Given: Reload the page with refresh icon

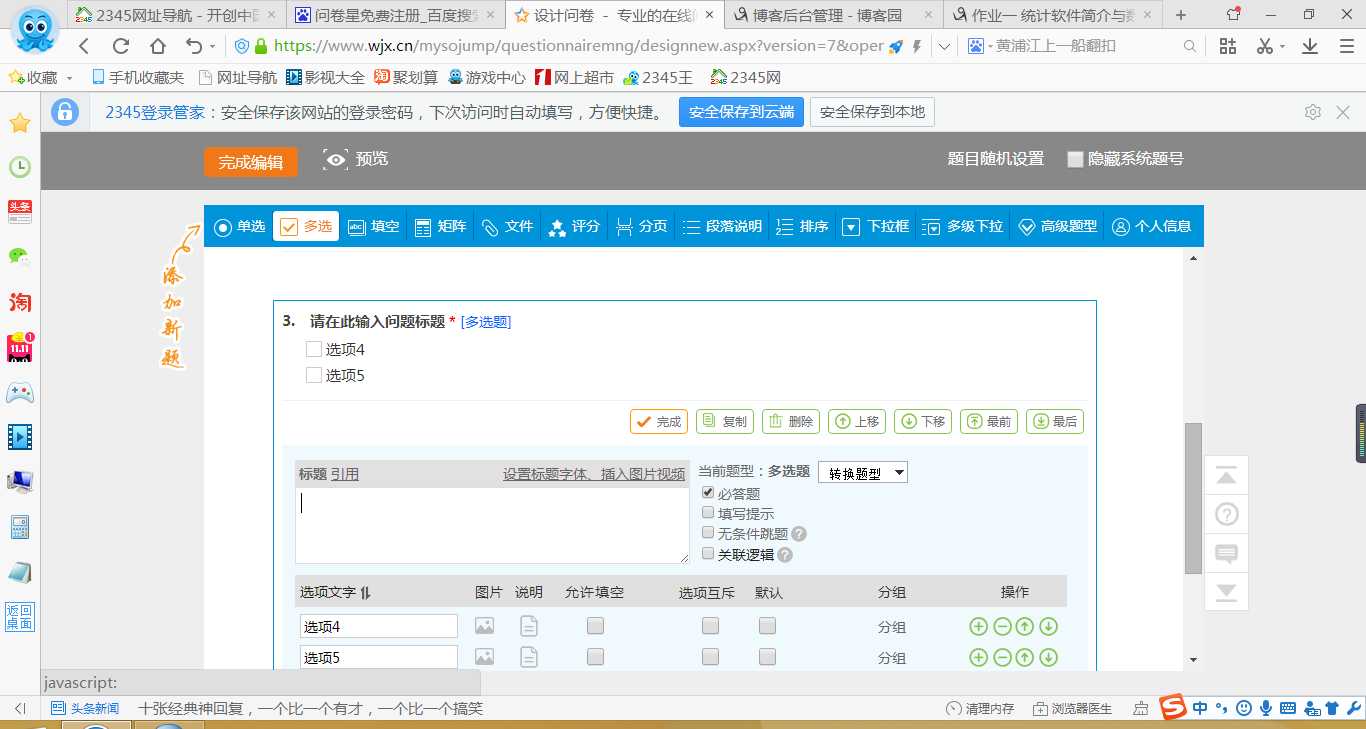Looking at the screenshot, I should point(121,46).
